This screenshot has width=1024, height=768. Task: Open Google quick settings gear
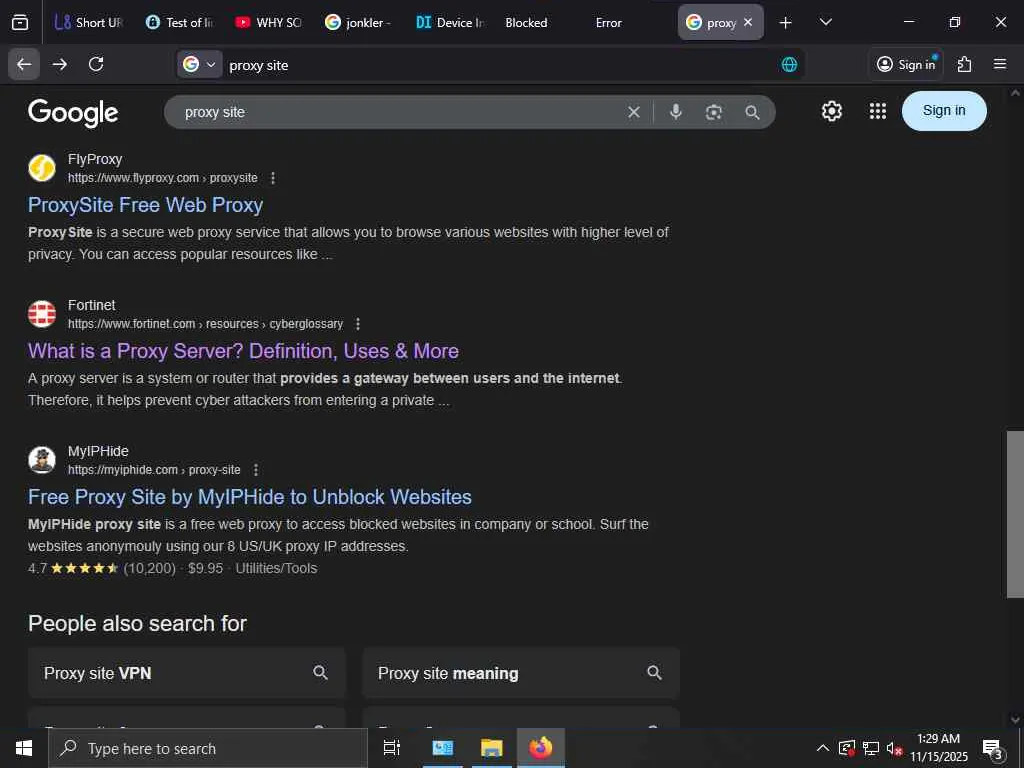(x=831, y=111)
